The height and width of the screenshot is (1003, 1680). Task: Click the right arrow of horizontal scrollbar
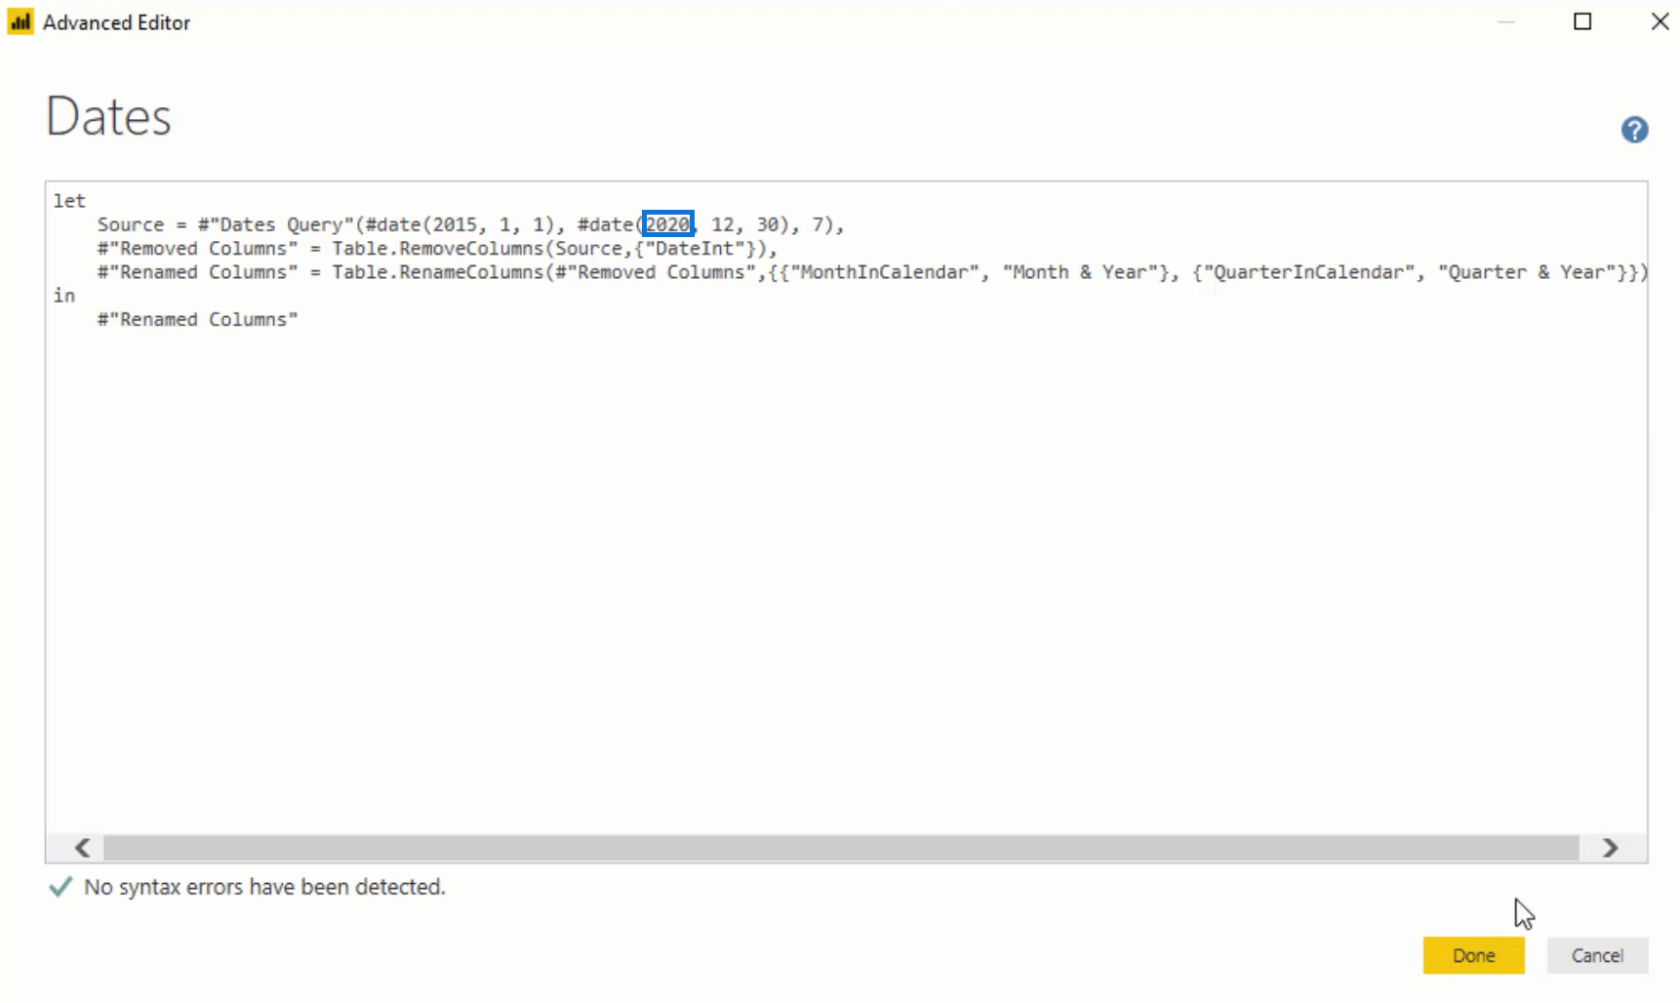click(1610, 848)
